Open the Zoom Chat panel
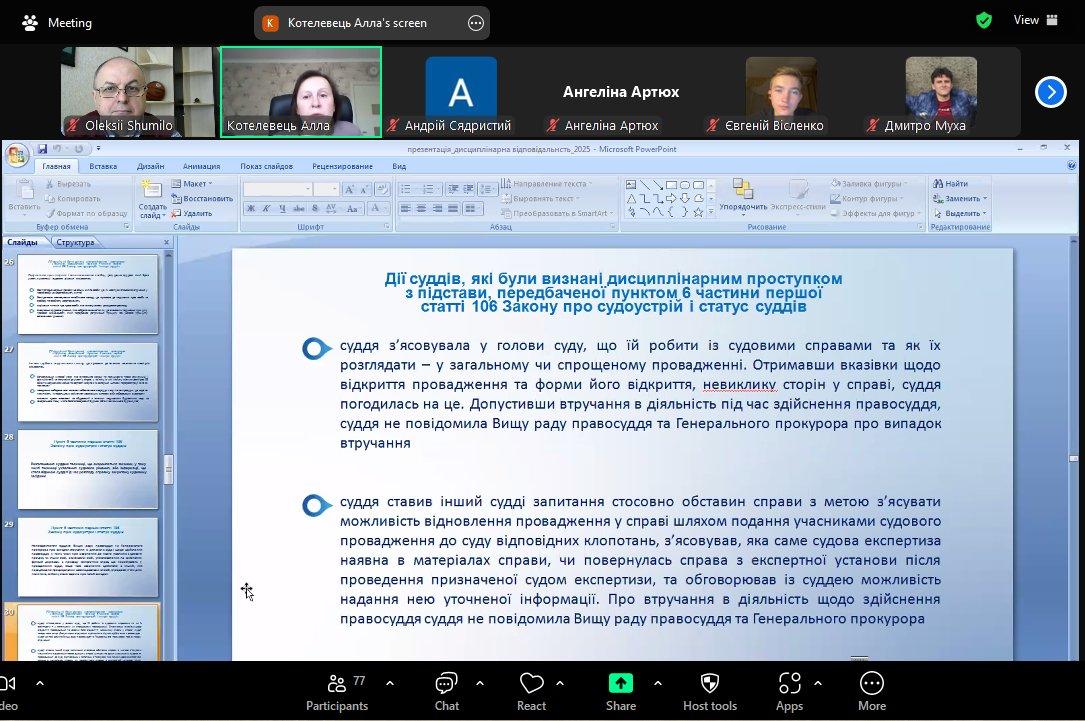The height and width of the screenshot is (721, 1085). pyautogui.click(x=446, y=691)
